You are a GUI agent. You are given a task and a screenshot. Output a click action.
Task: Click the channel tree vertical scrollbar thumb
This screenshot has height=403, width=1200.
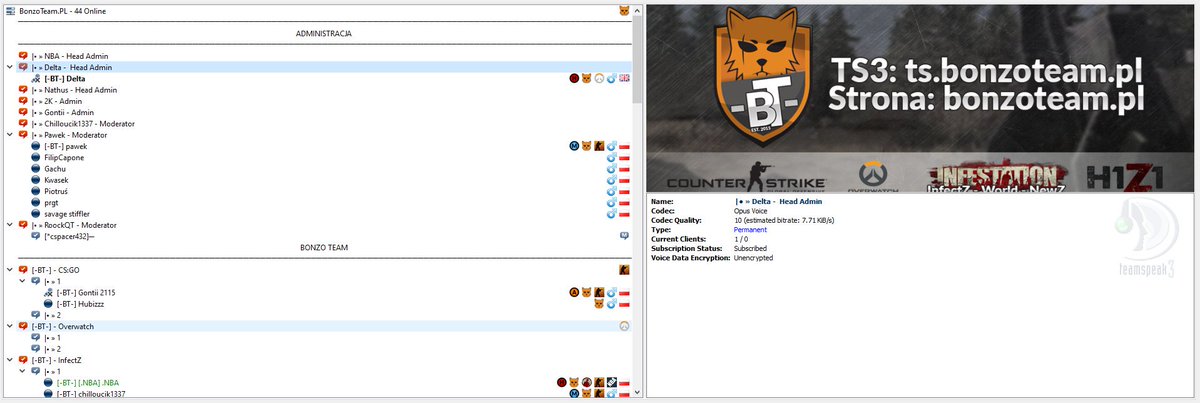(x=638, y=58)
